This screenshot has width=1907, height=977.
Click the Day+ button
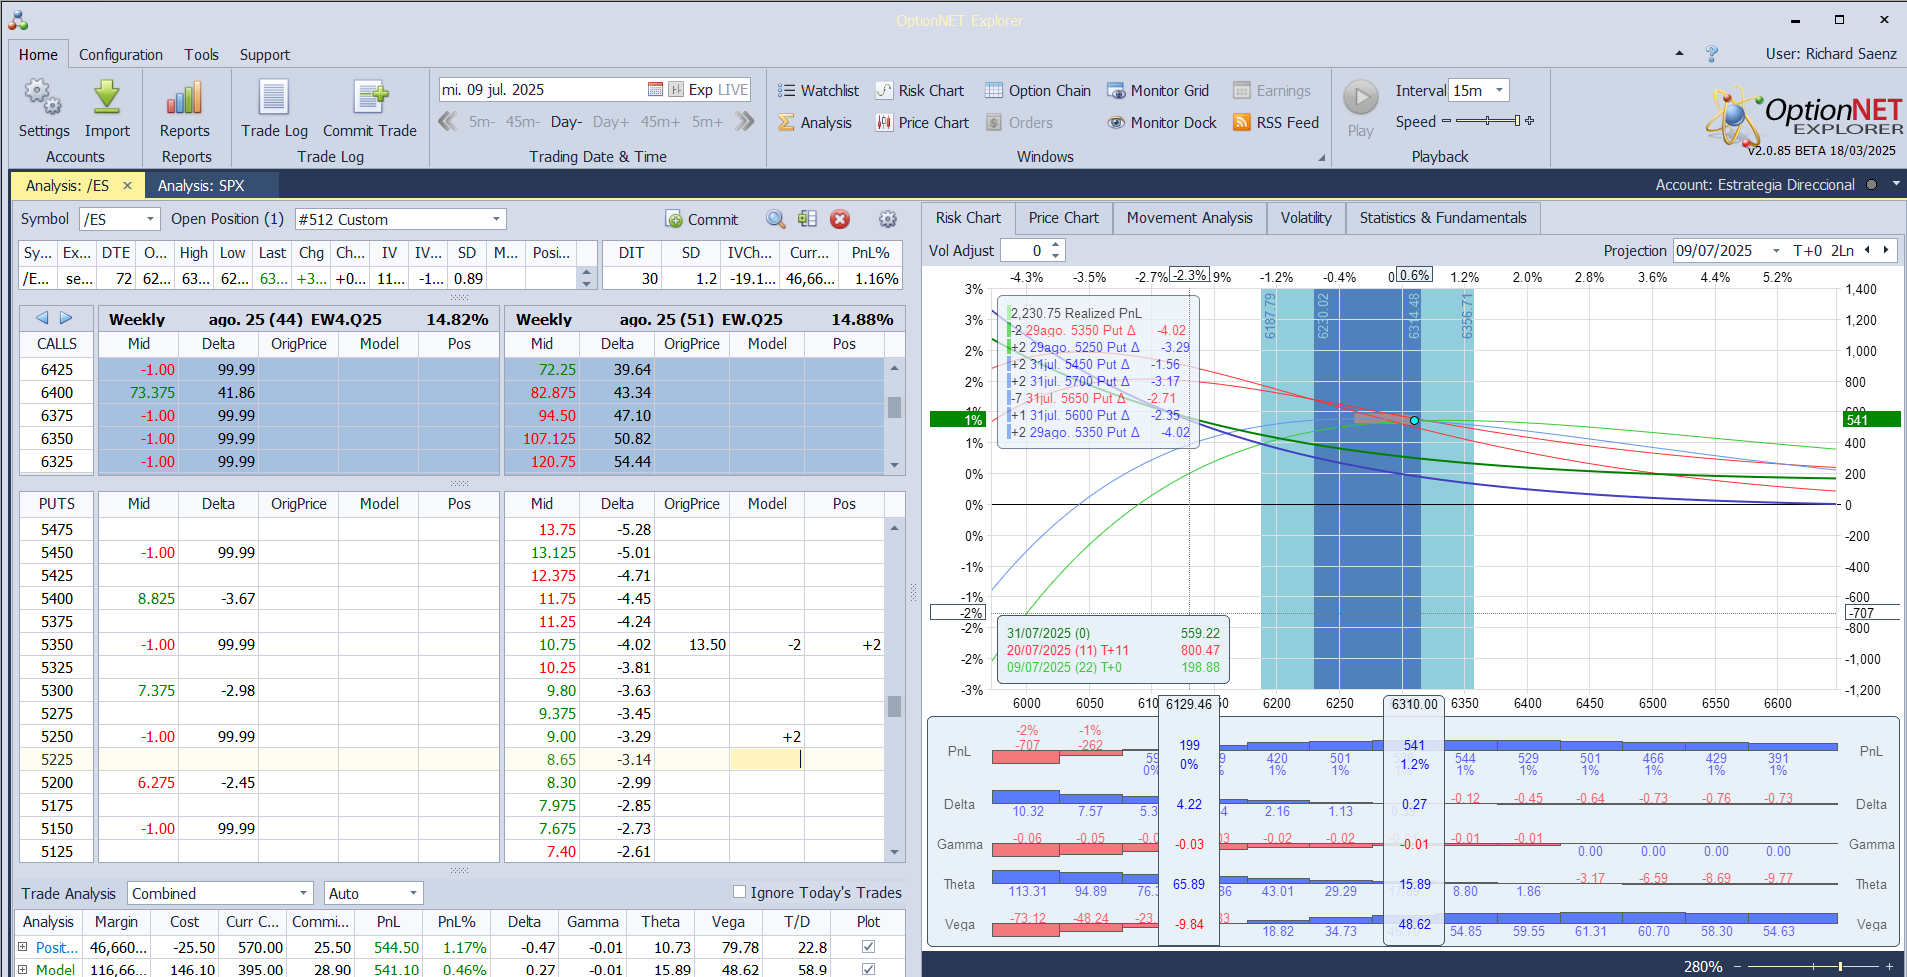[611, 122]
